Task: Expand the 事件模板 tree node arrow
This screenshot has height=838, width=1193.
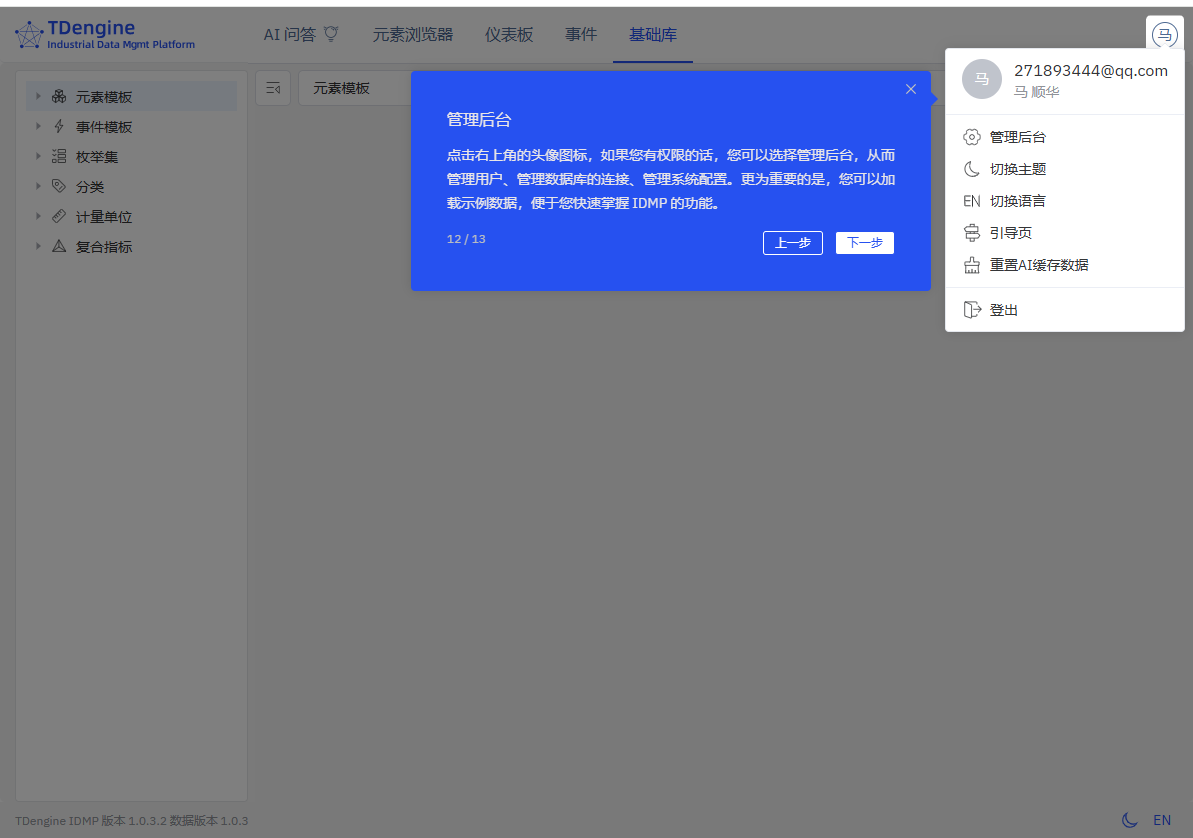Action: tap(38, 126)
